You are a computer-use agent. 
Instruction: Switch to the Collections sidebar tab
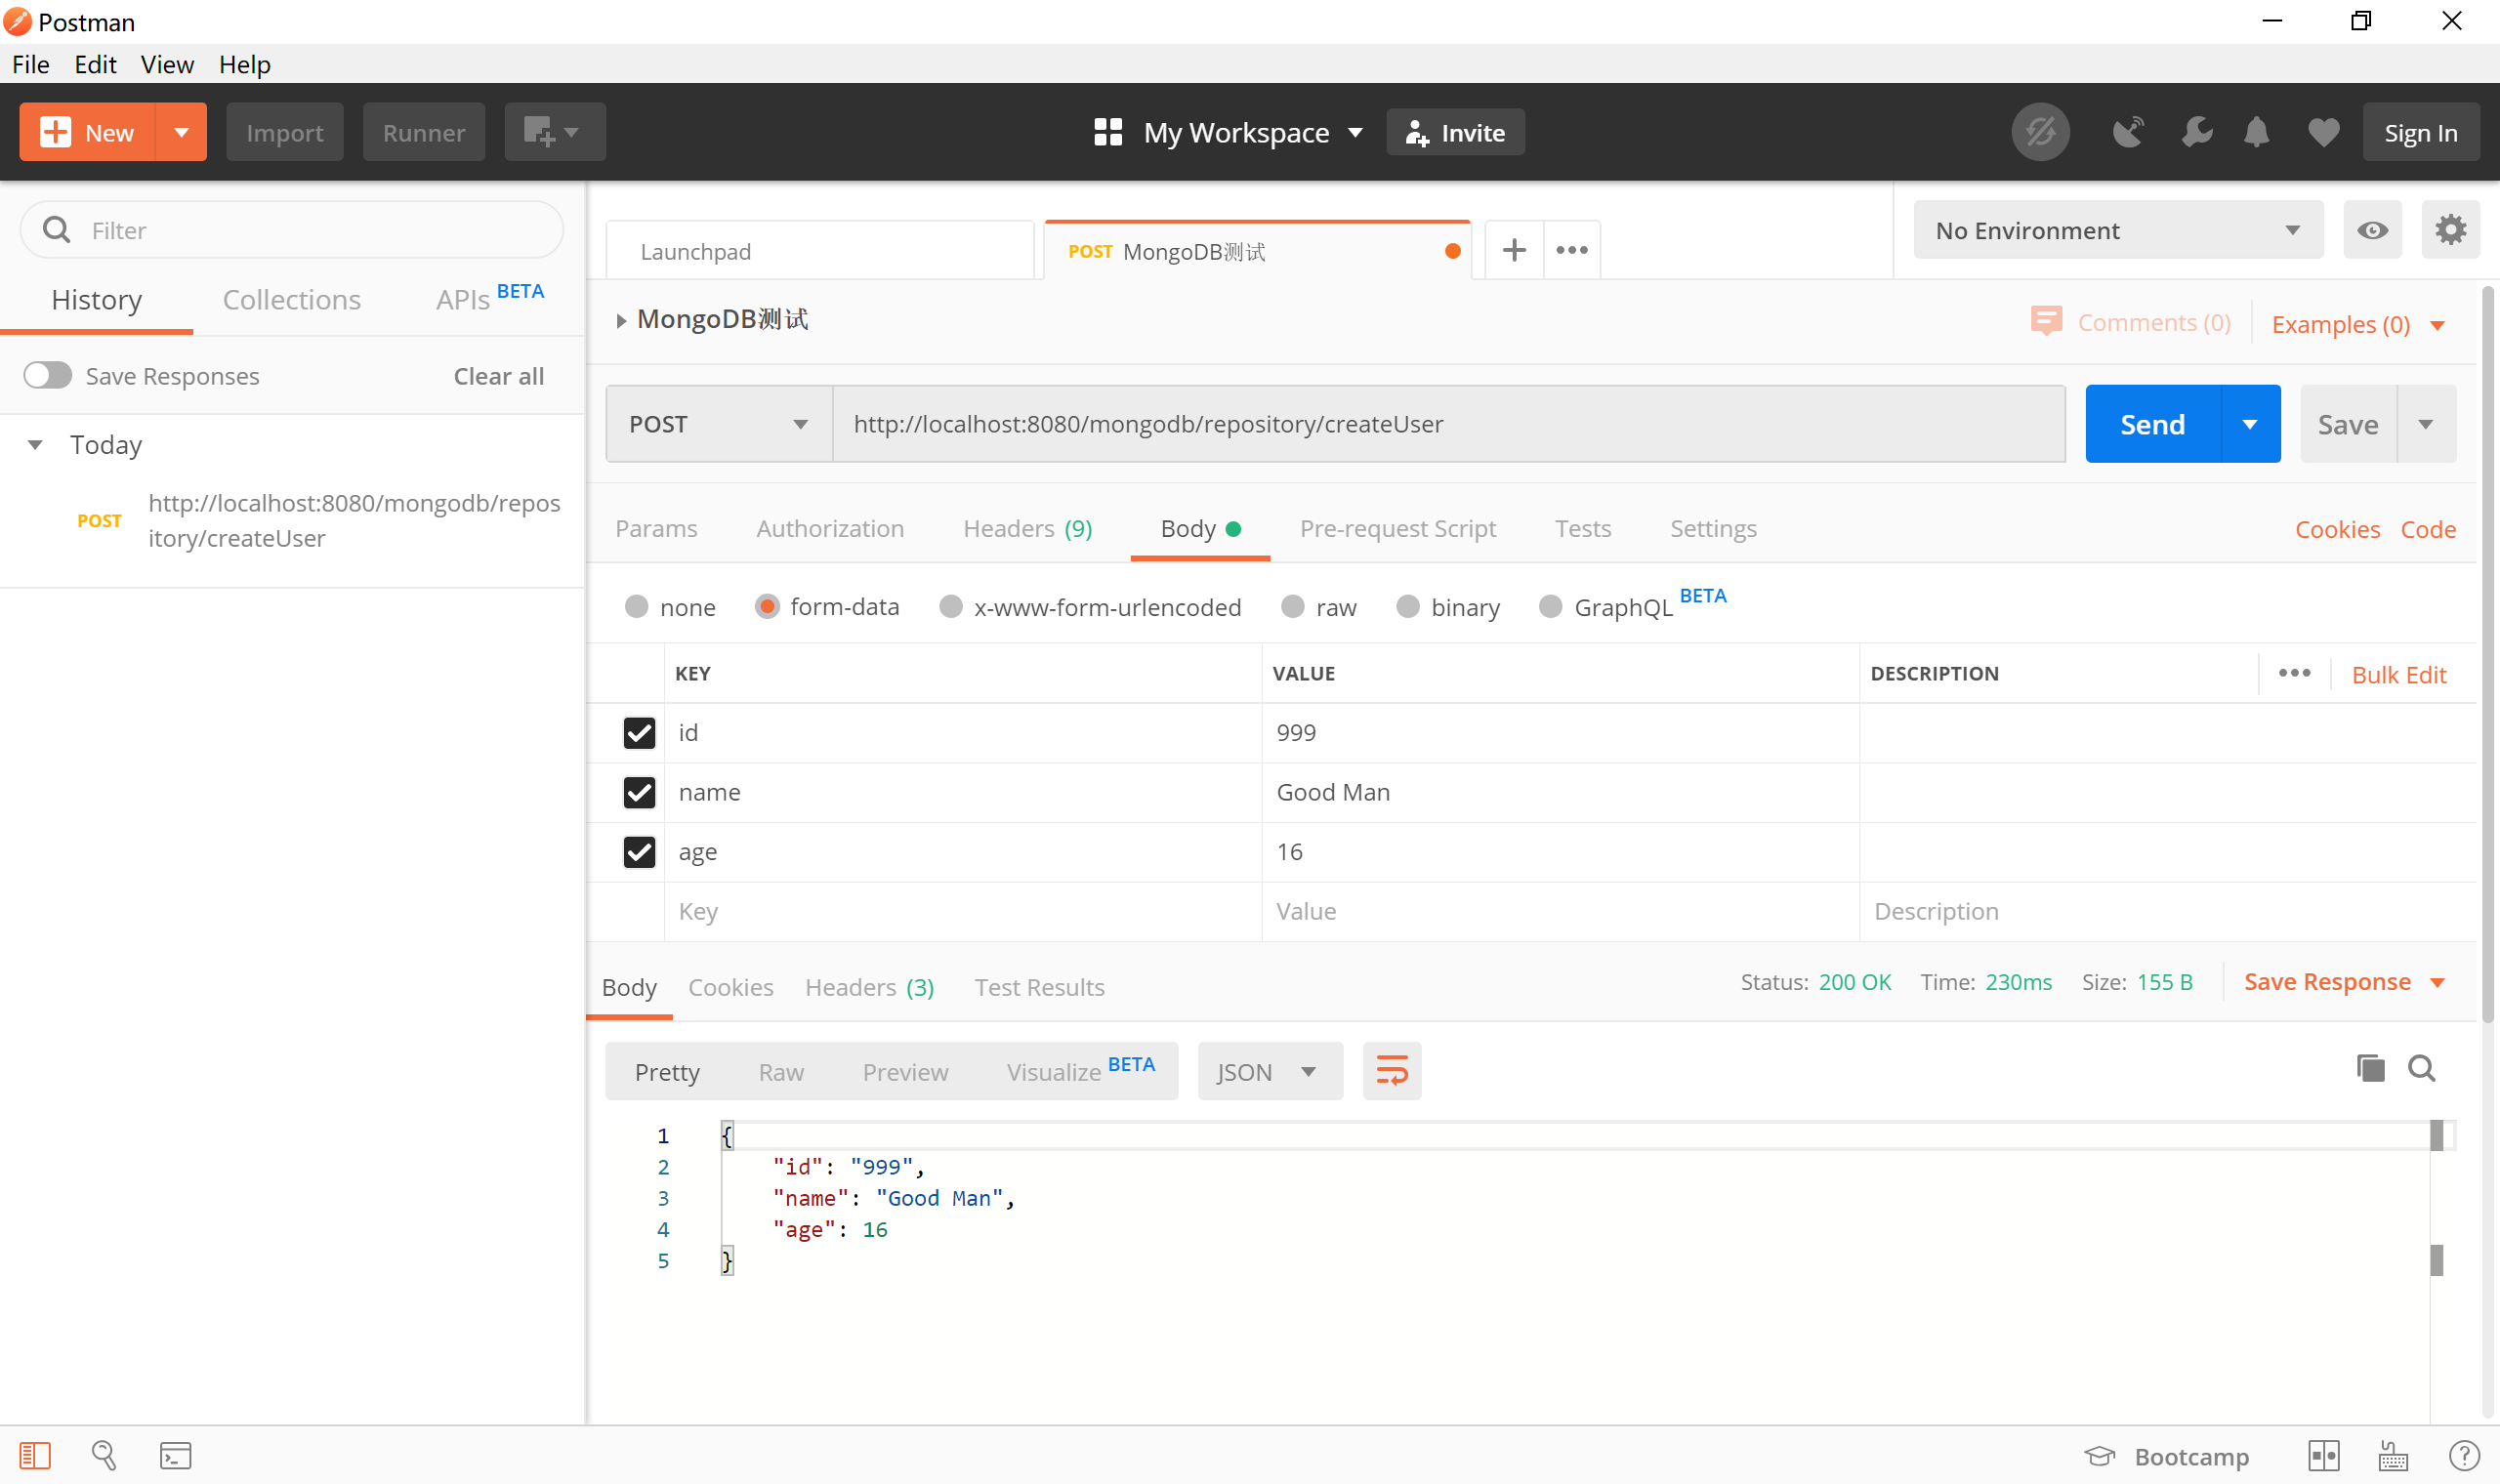[291, 300]
